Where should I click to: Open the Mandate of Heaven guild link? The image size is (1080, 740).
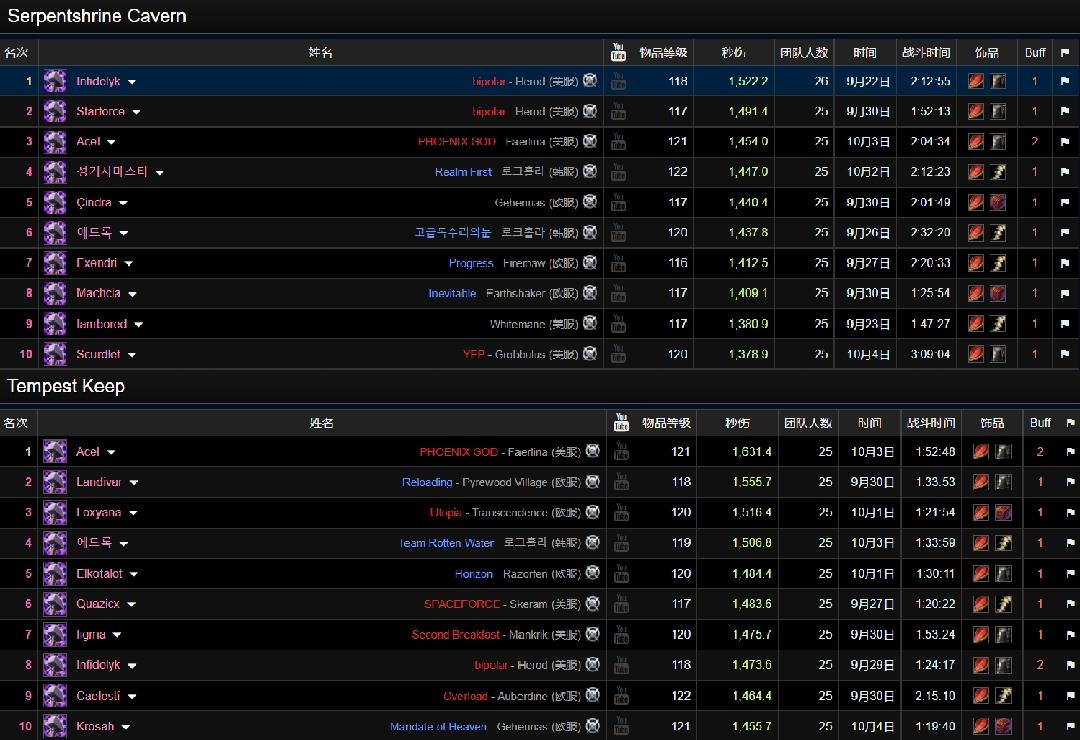(438, 727)
